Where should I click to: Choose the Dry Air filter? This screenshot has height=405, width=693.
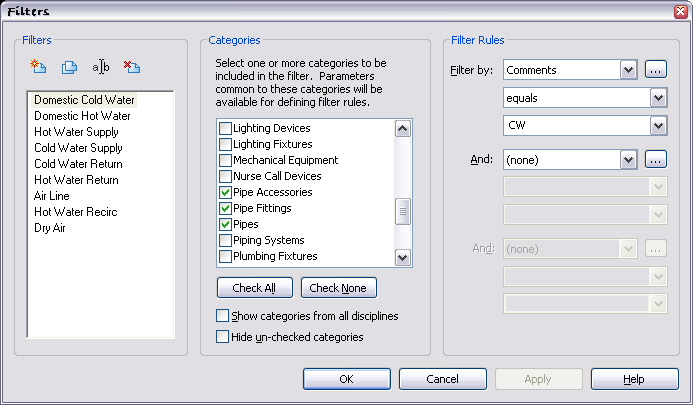(x=50, y=228)
